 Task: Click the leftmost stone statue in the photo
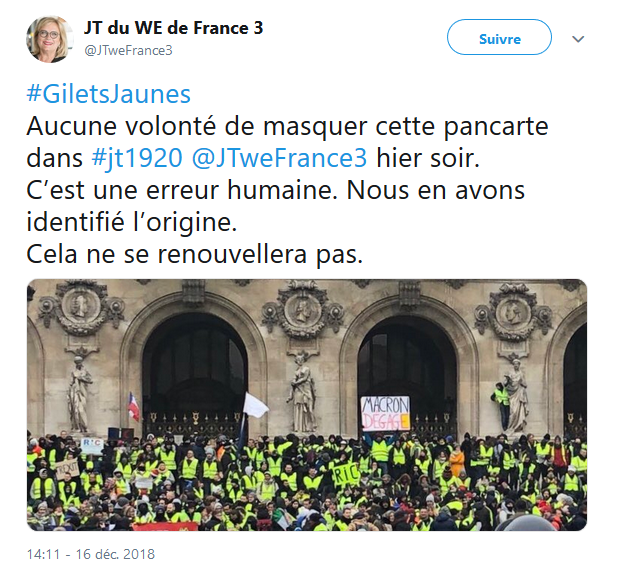[79, 394]
